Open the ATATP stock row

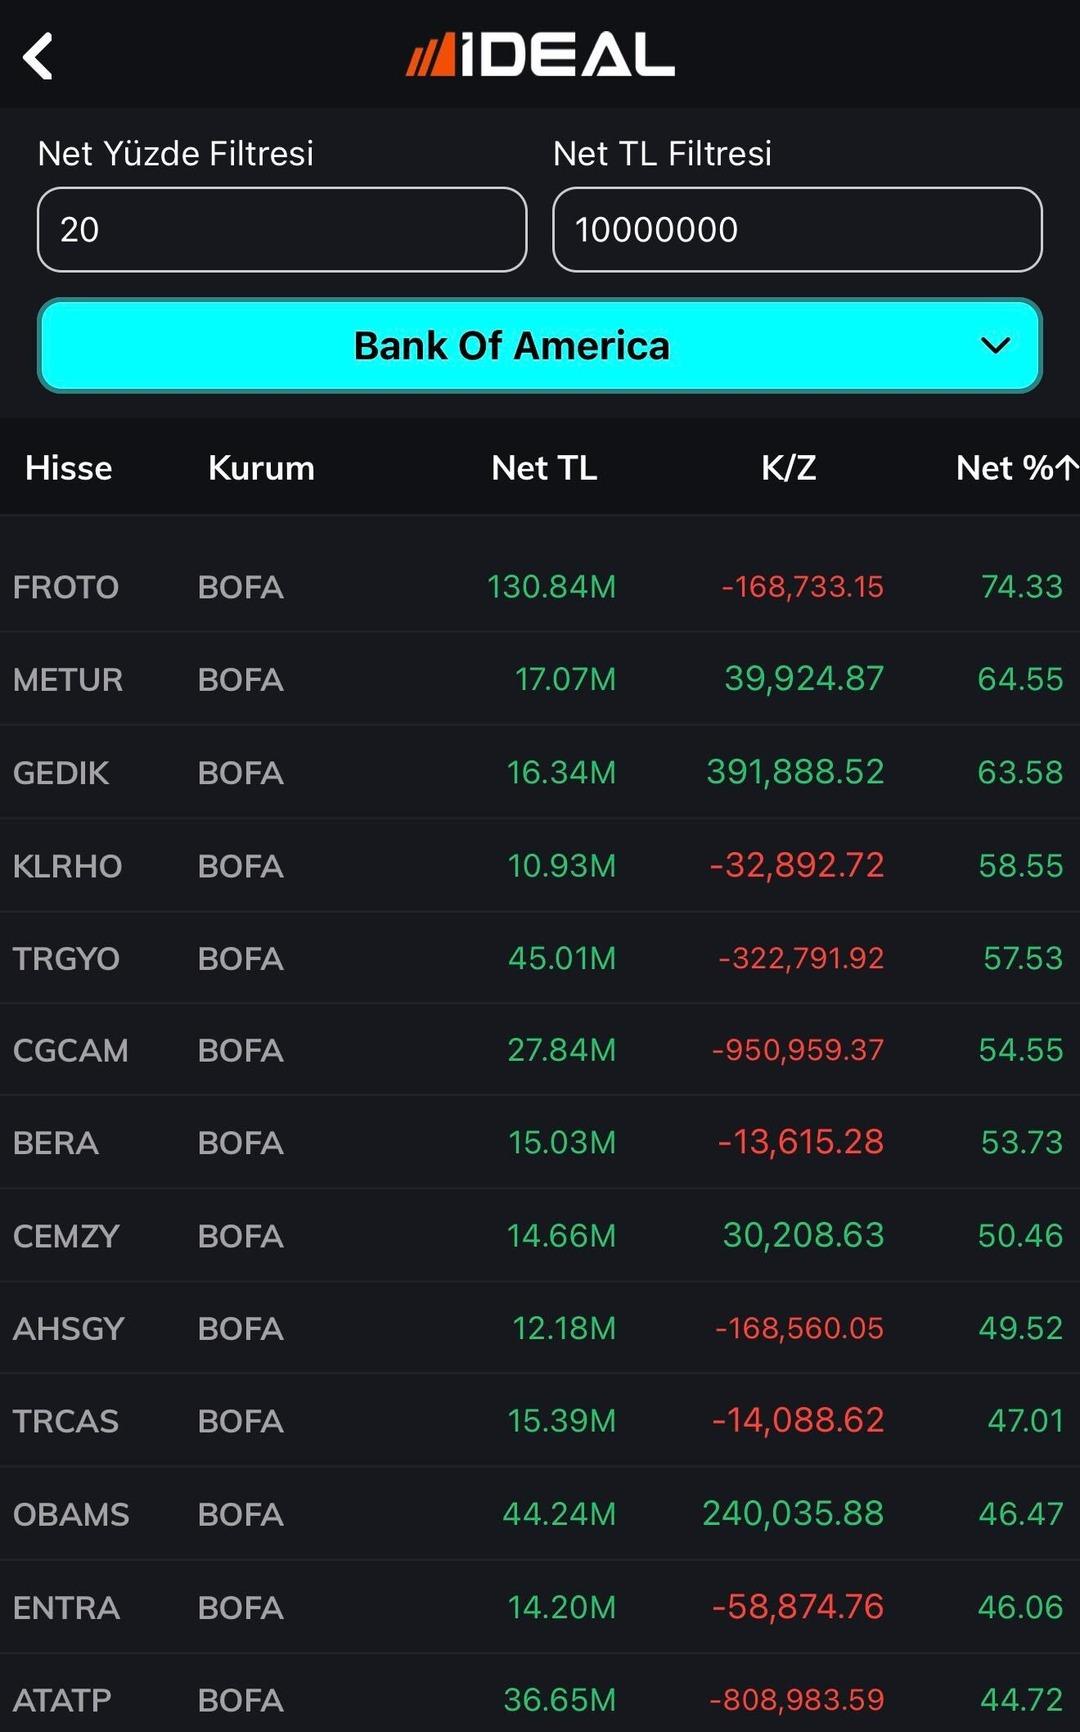pos(540,1697)
